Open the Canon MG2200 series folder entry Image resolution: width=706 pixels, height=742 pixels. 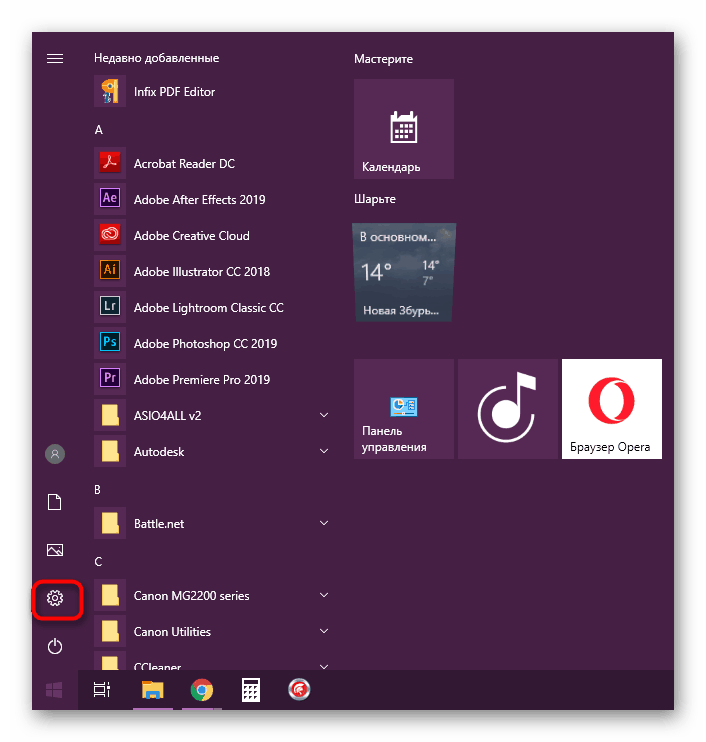213,595
